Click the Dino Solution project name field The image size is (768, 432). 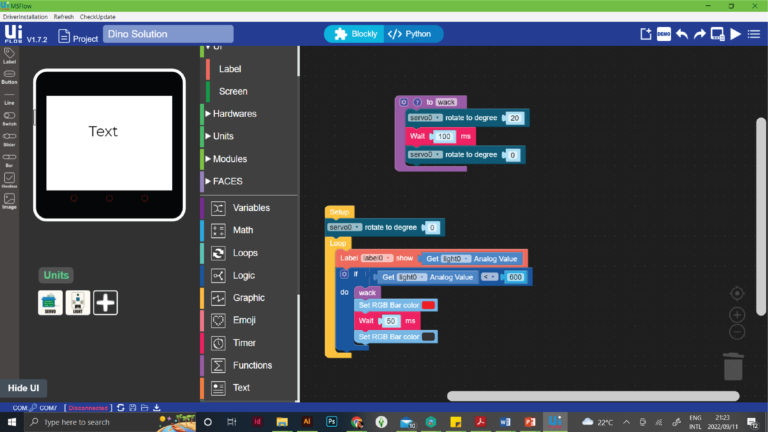pyautogui.click(x=168, y=34)
